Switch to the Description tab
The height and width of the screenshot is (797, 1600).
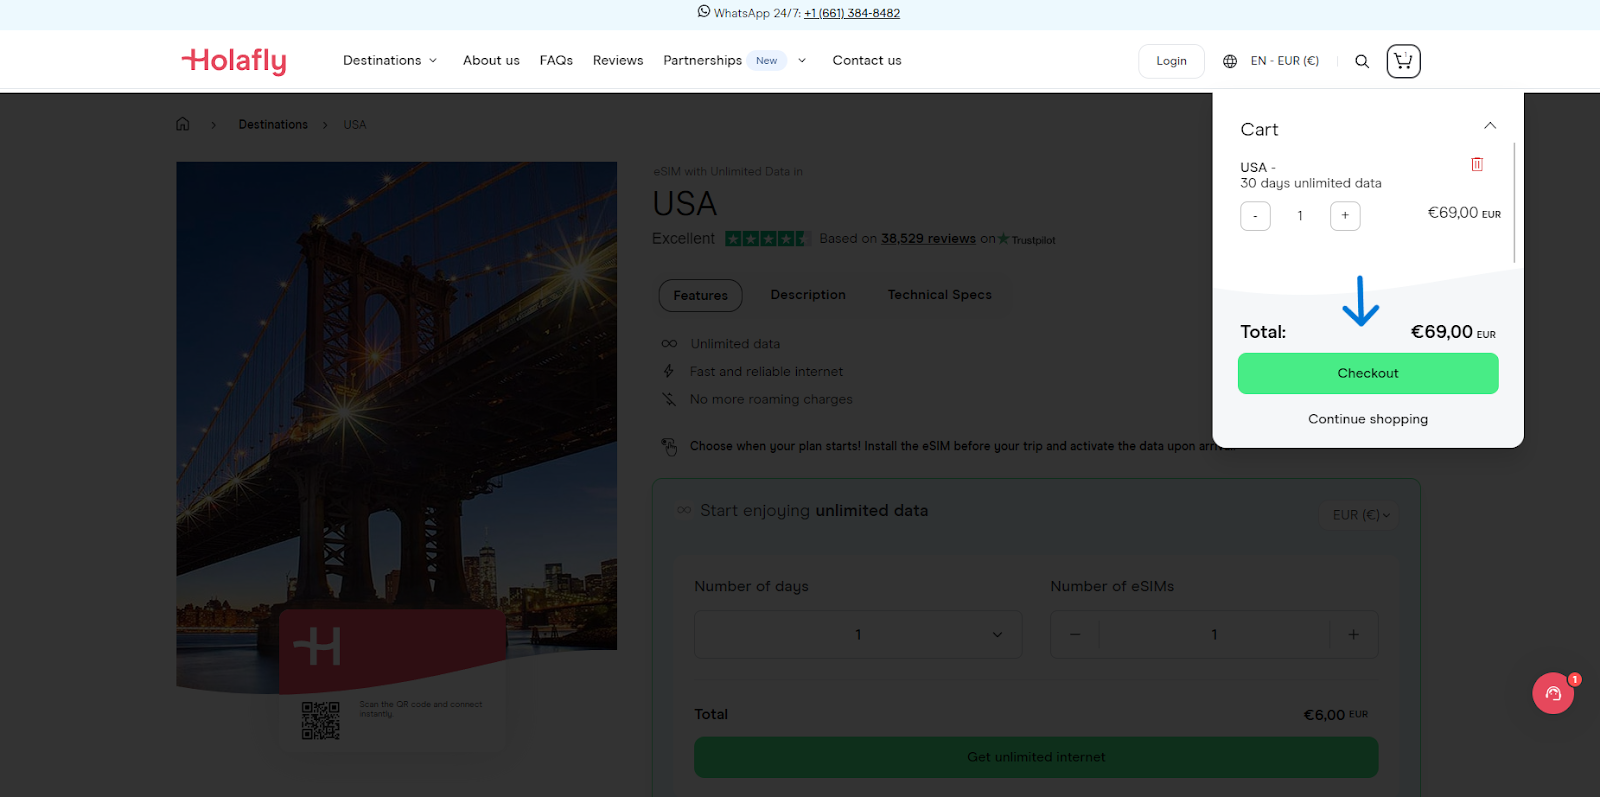[x=808, y=295]
